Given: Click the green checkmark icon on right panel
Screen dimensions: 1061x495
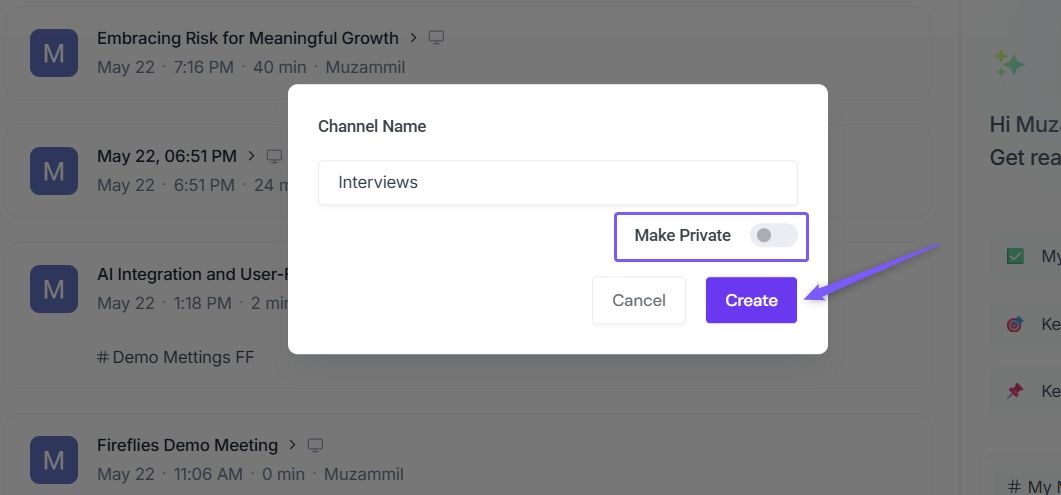Looking at the screenshot, I should point(1015,256).
